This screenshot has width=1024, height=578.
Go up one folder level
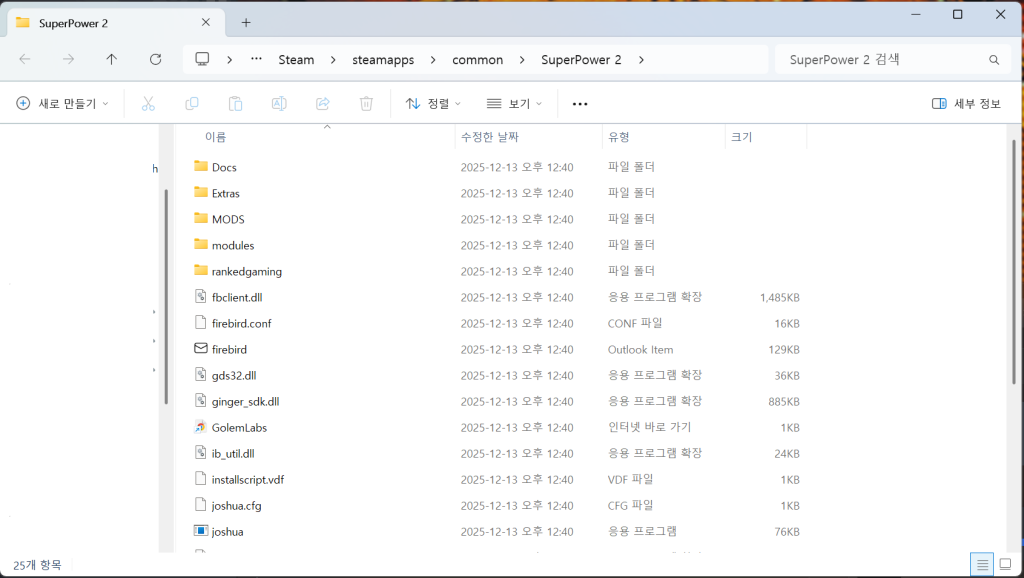(x=112, y=60)
